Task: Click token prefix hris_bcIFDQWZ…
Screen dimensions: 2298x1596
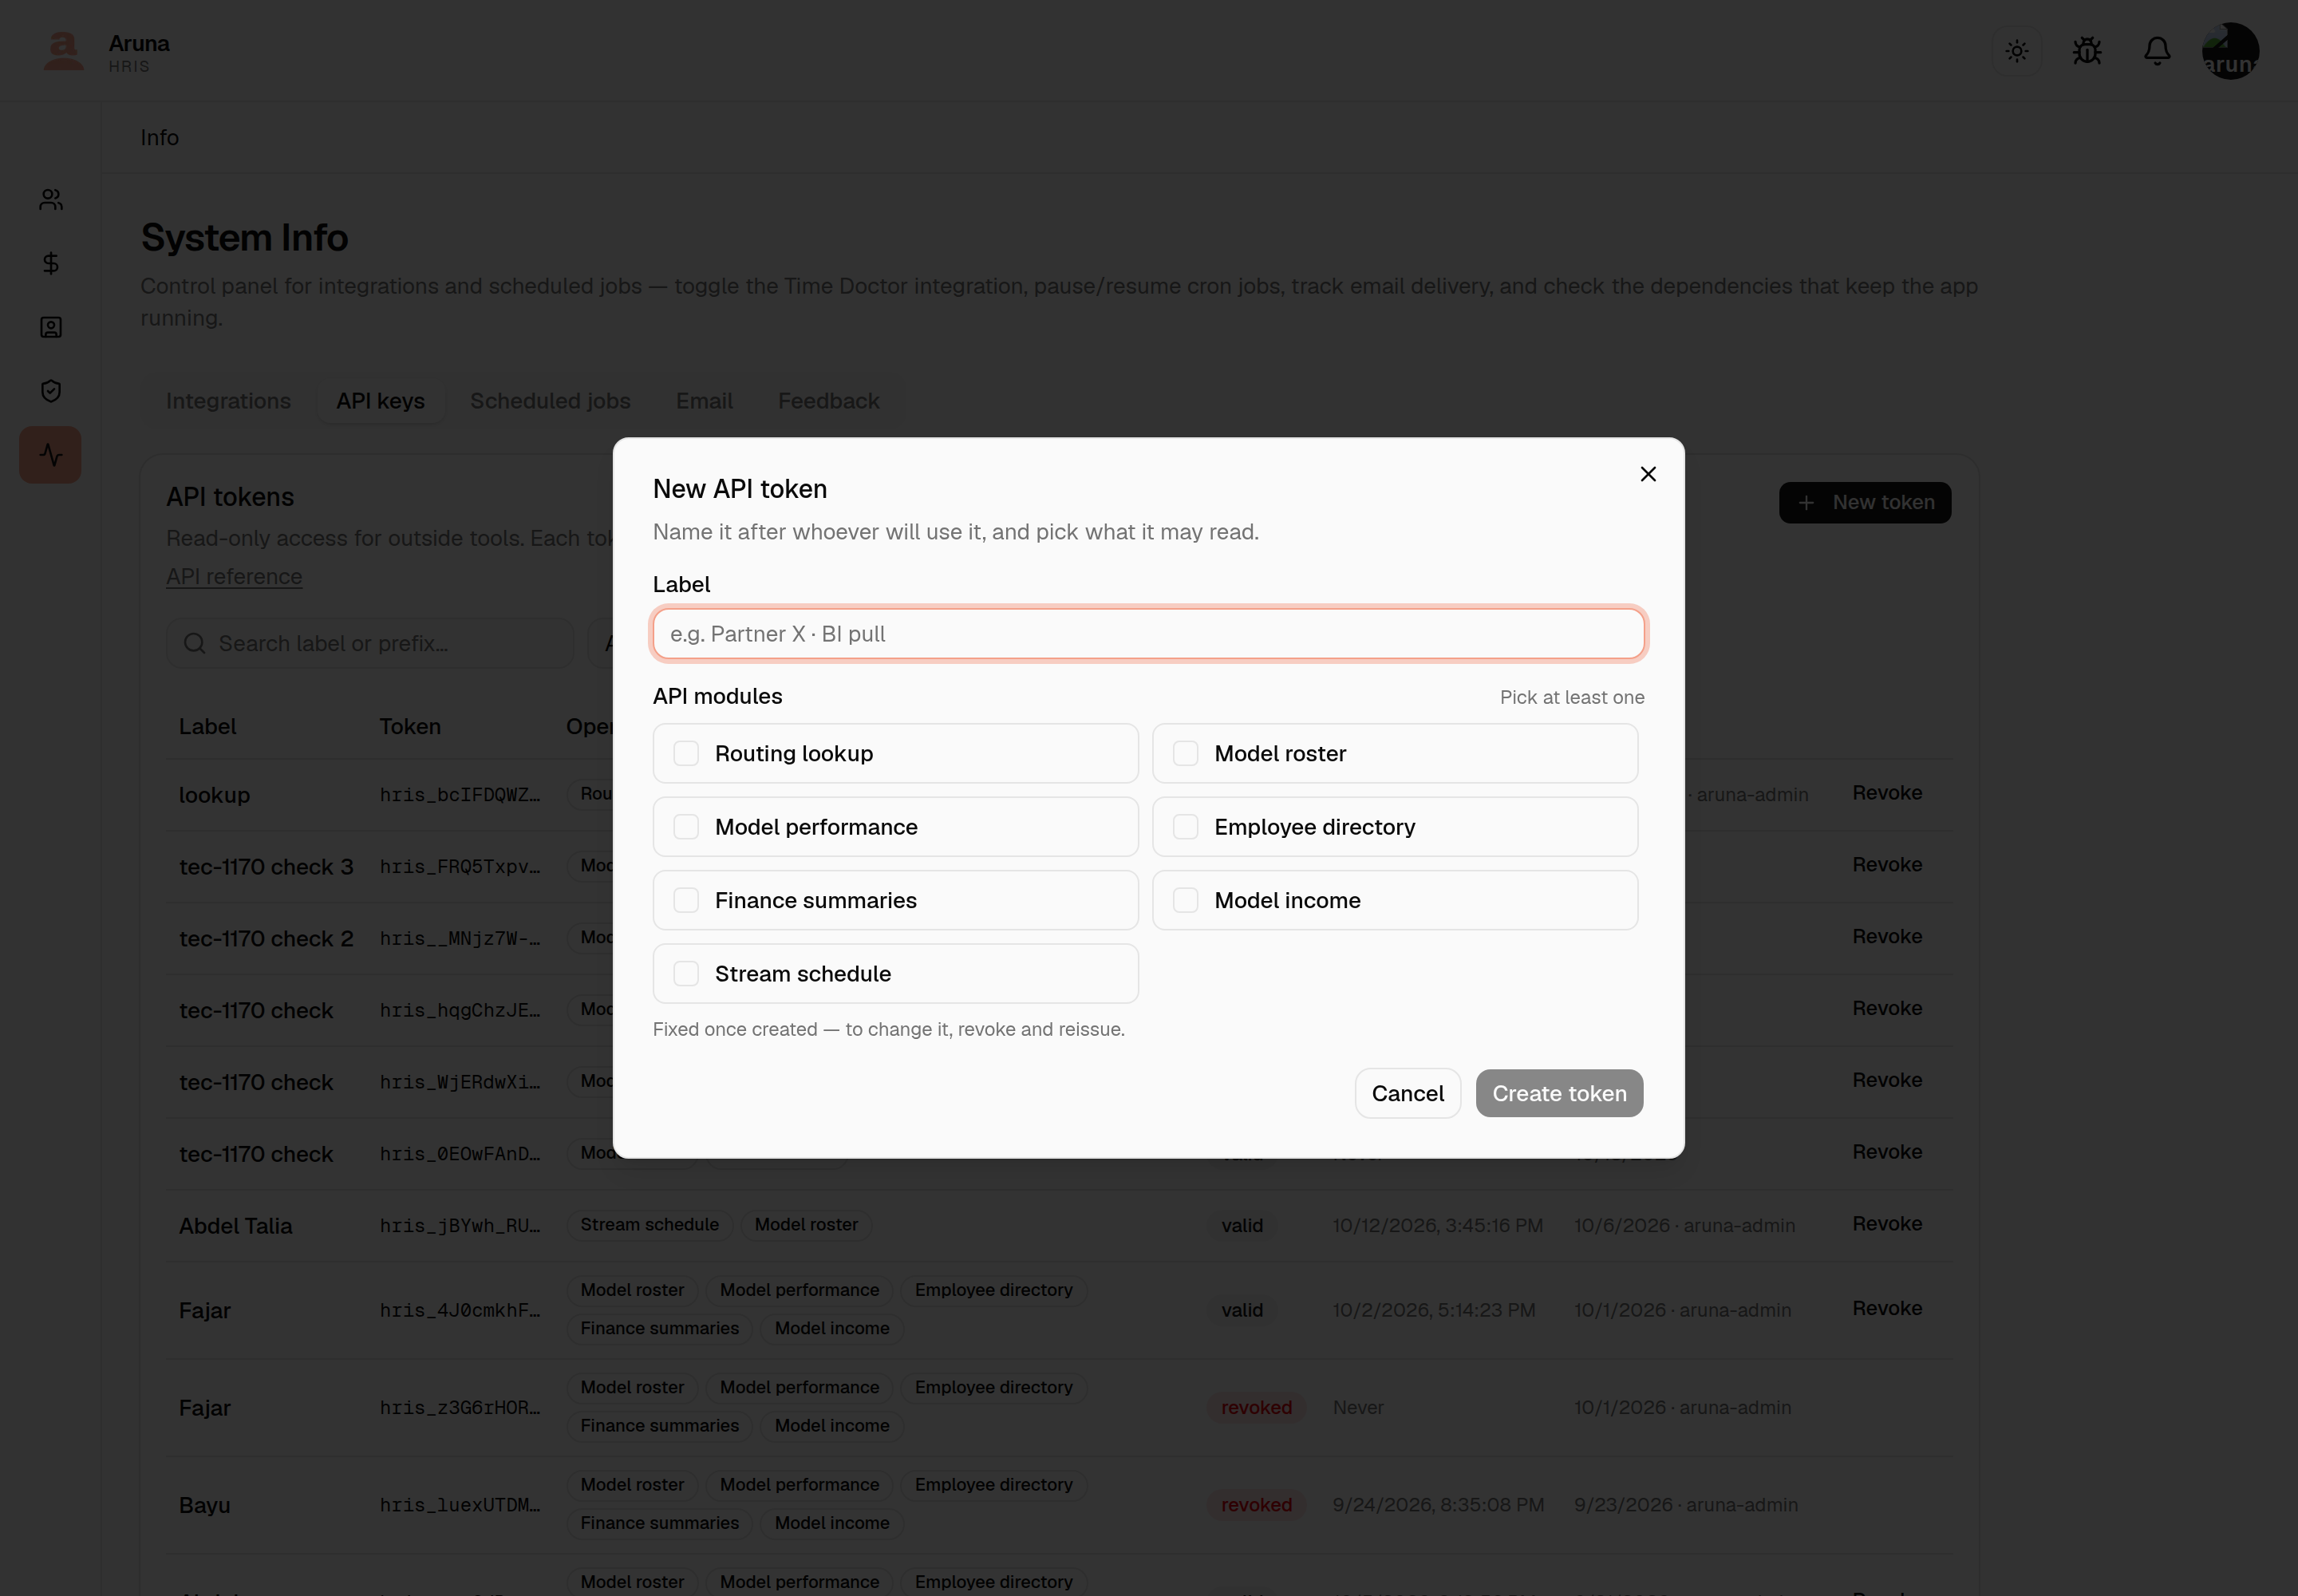Action: pos(460,795)
